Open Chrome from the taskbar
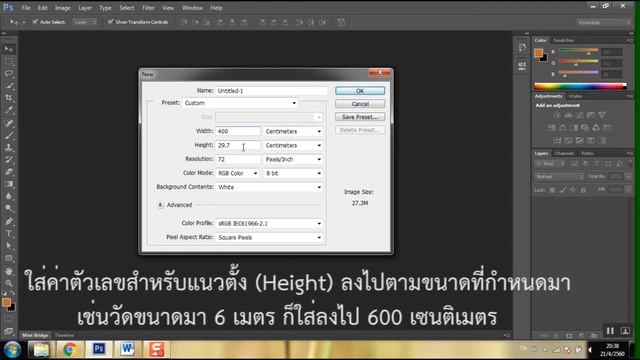 point(70,349)
